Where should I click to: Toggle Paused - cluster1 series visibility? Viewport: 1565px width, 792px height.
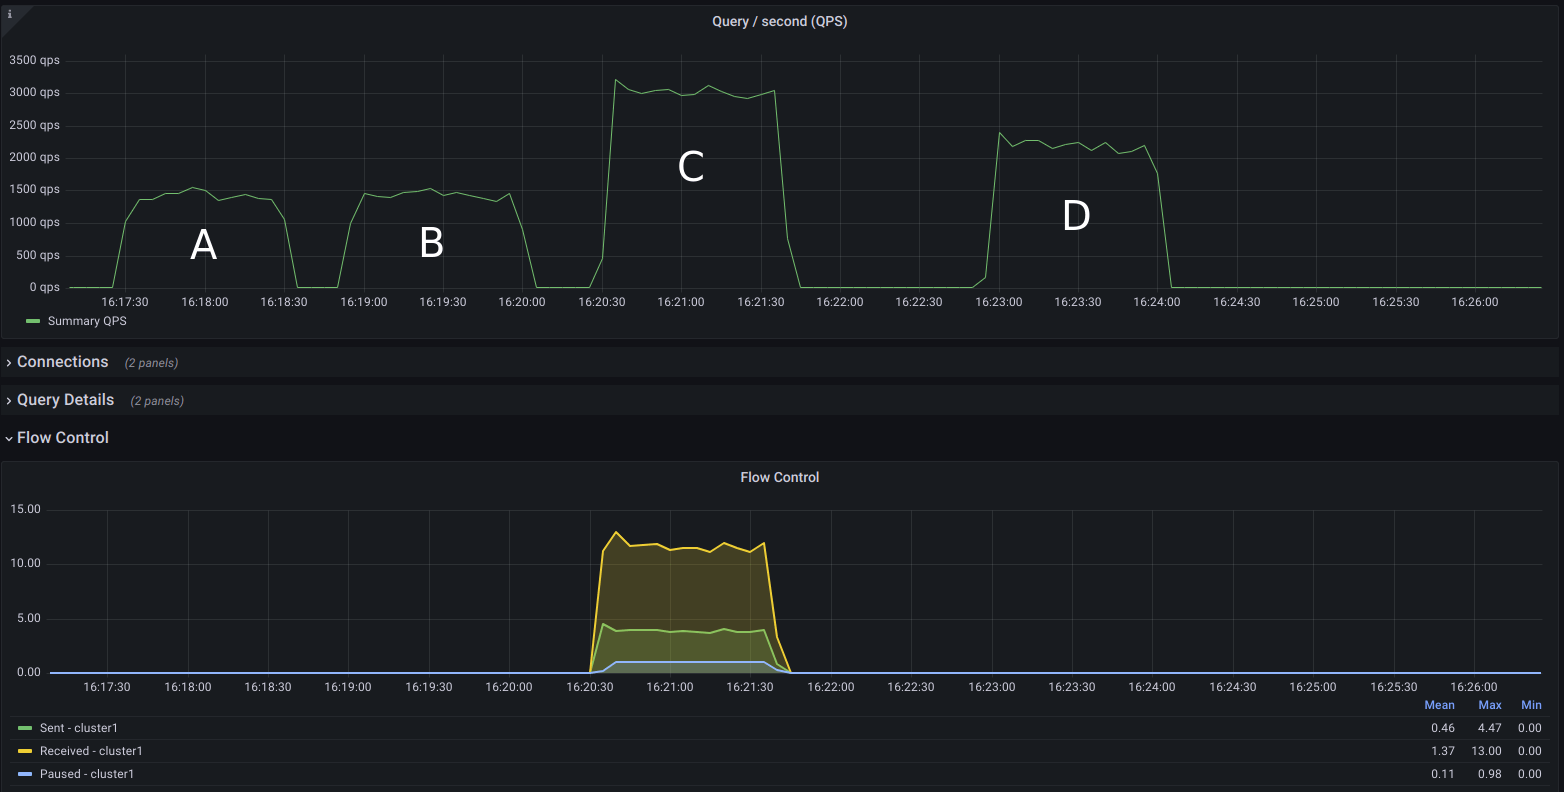(x=86, y=774)
